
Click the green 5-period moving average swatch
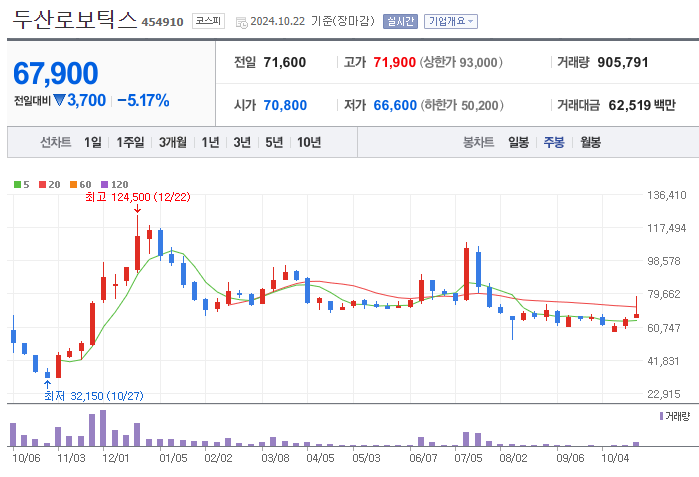17,185
